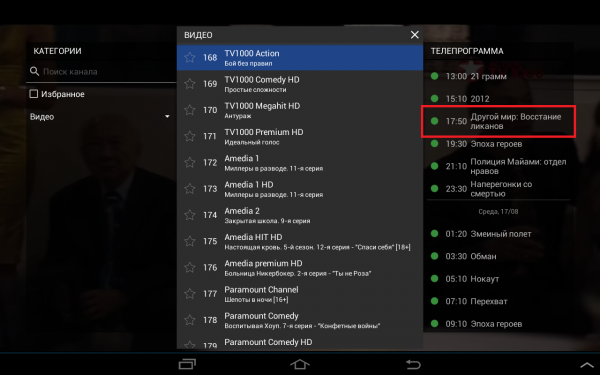The width and height of the screenshot is (600, 375).
Task: Select channel Amedia 1 HD
Action: click(x=300, y=189)
